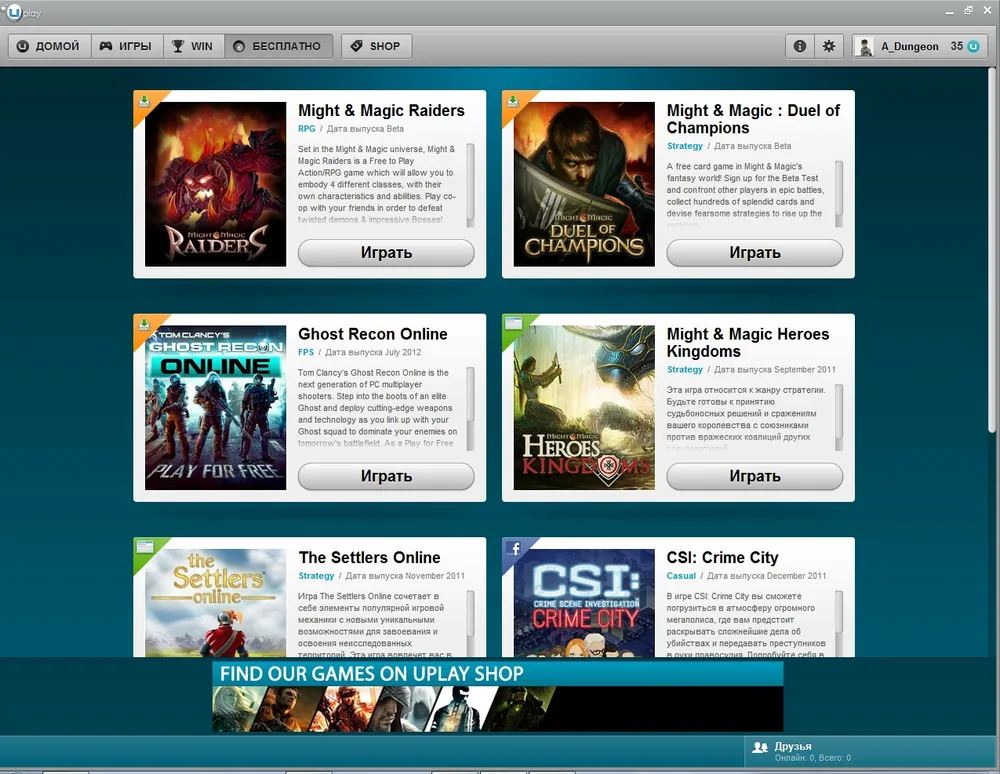Click browser badge on Settlers Online card
The image size is (1000, 774).
pos(145,547)
